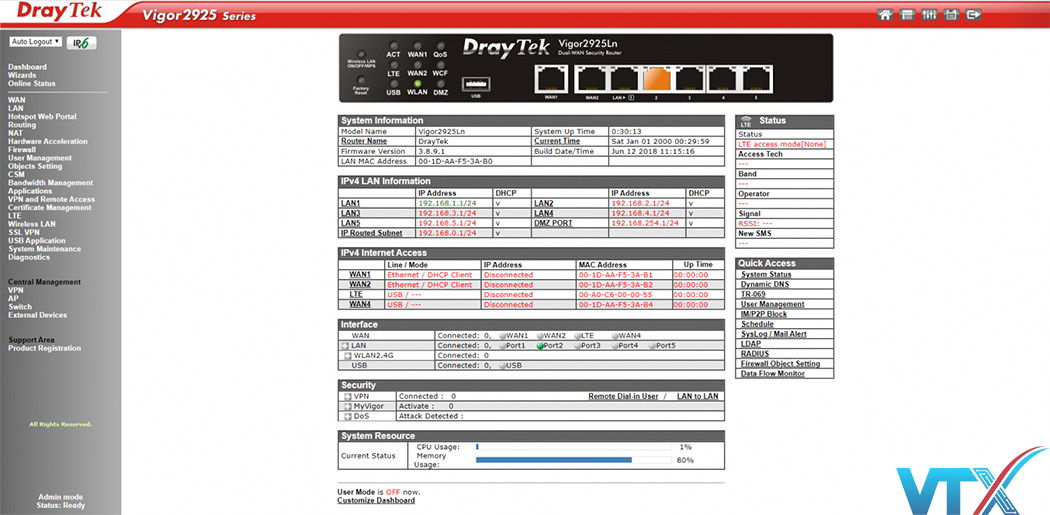Click the IPv6 icon button

[81, 43]
